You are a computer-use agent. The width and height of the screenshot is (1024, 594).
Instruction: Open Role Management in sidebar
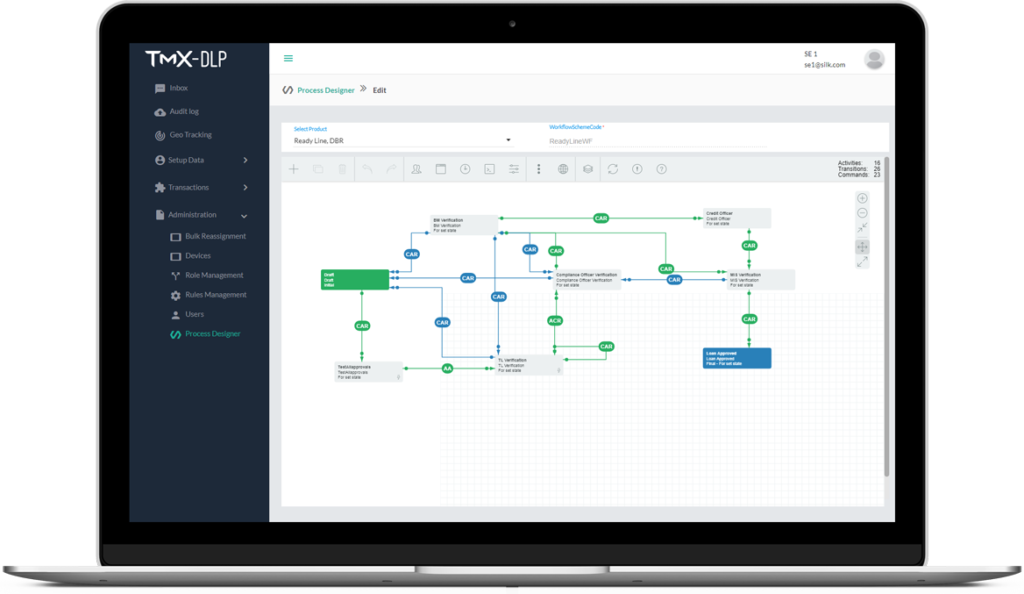[213, 275]
